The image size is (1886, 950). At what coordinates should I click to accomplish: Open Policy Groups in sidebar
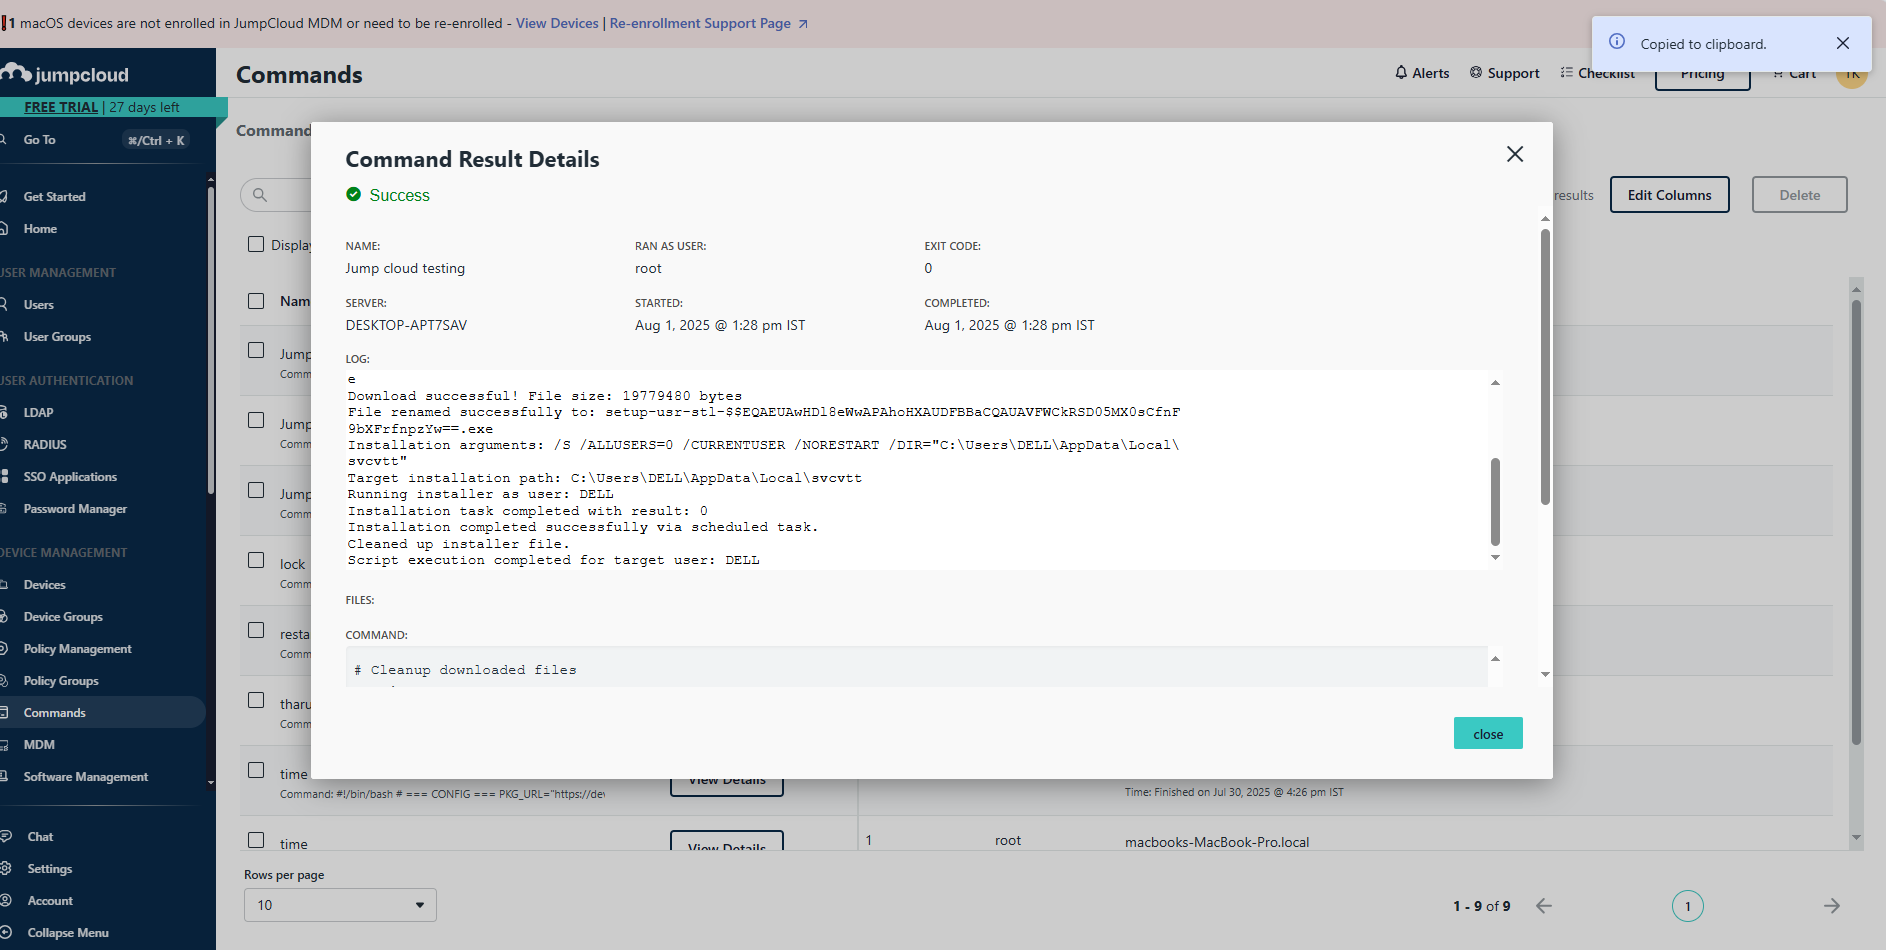[61, 681]
